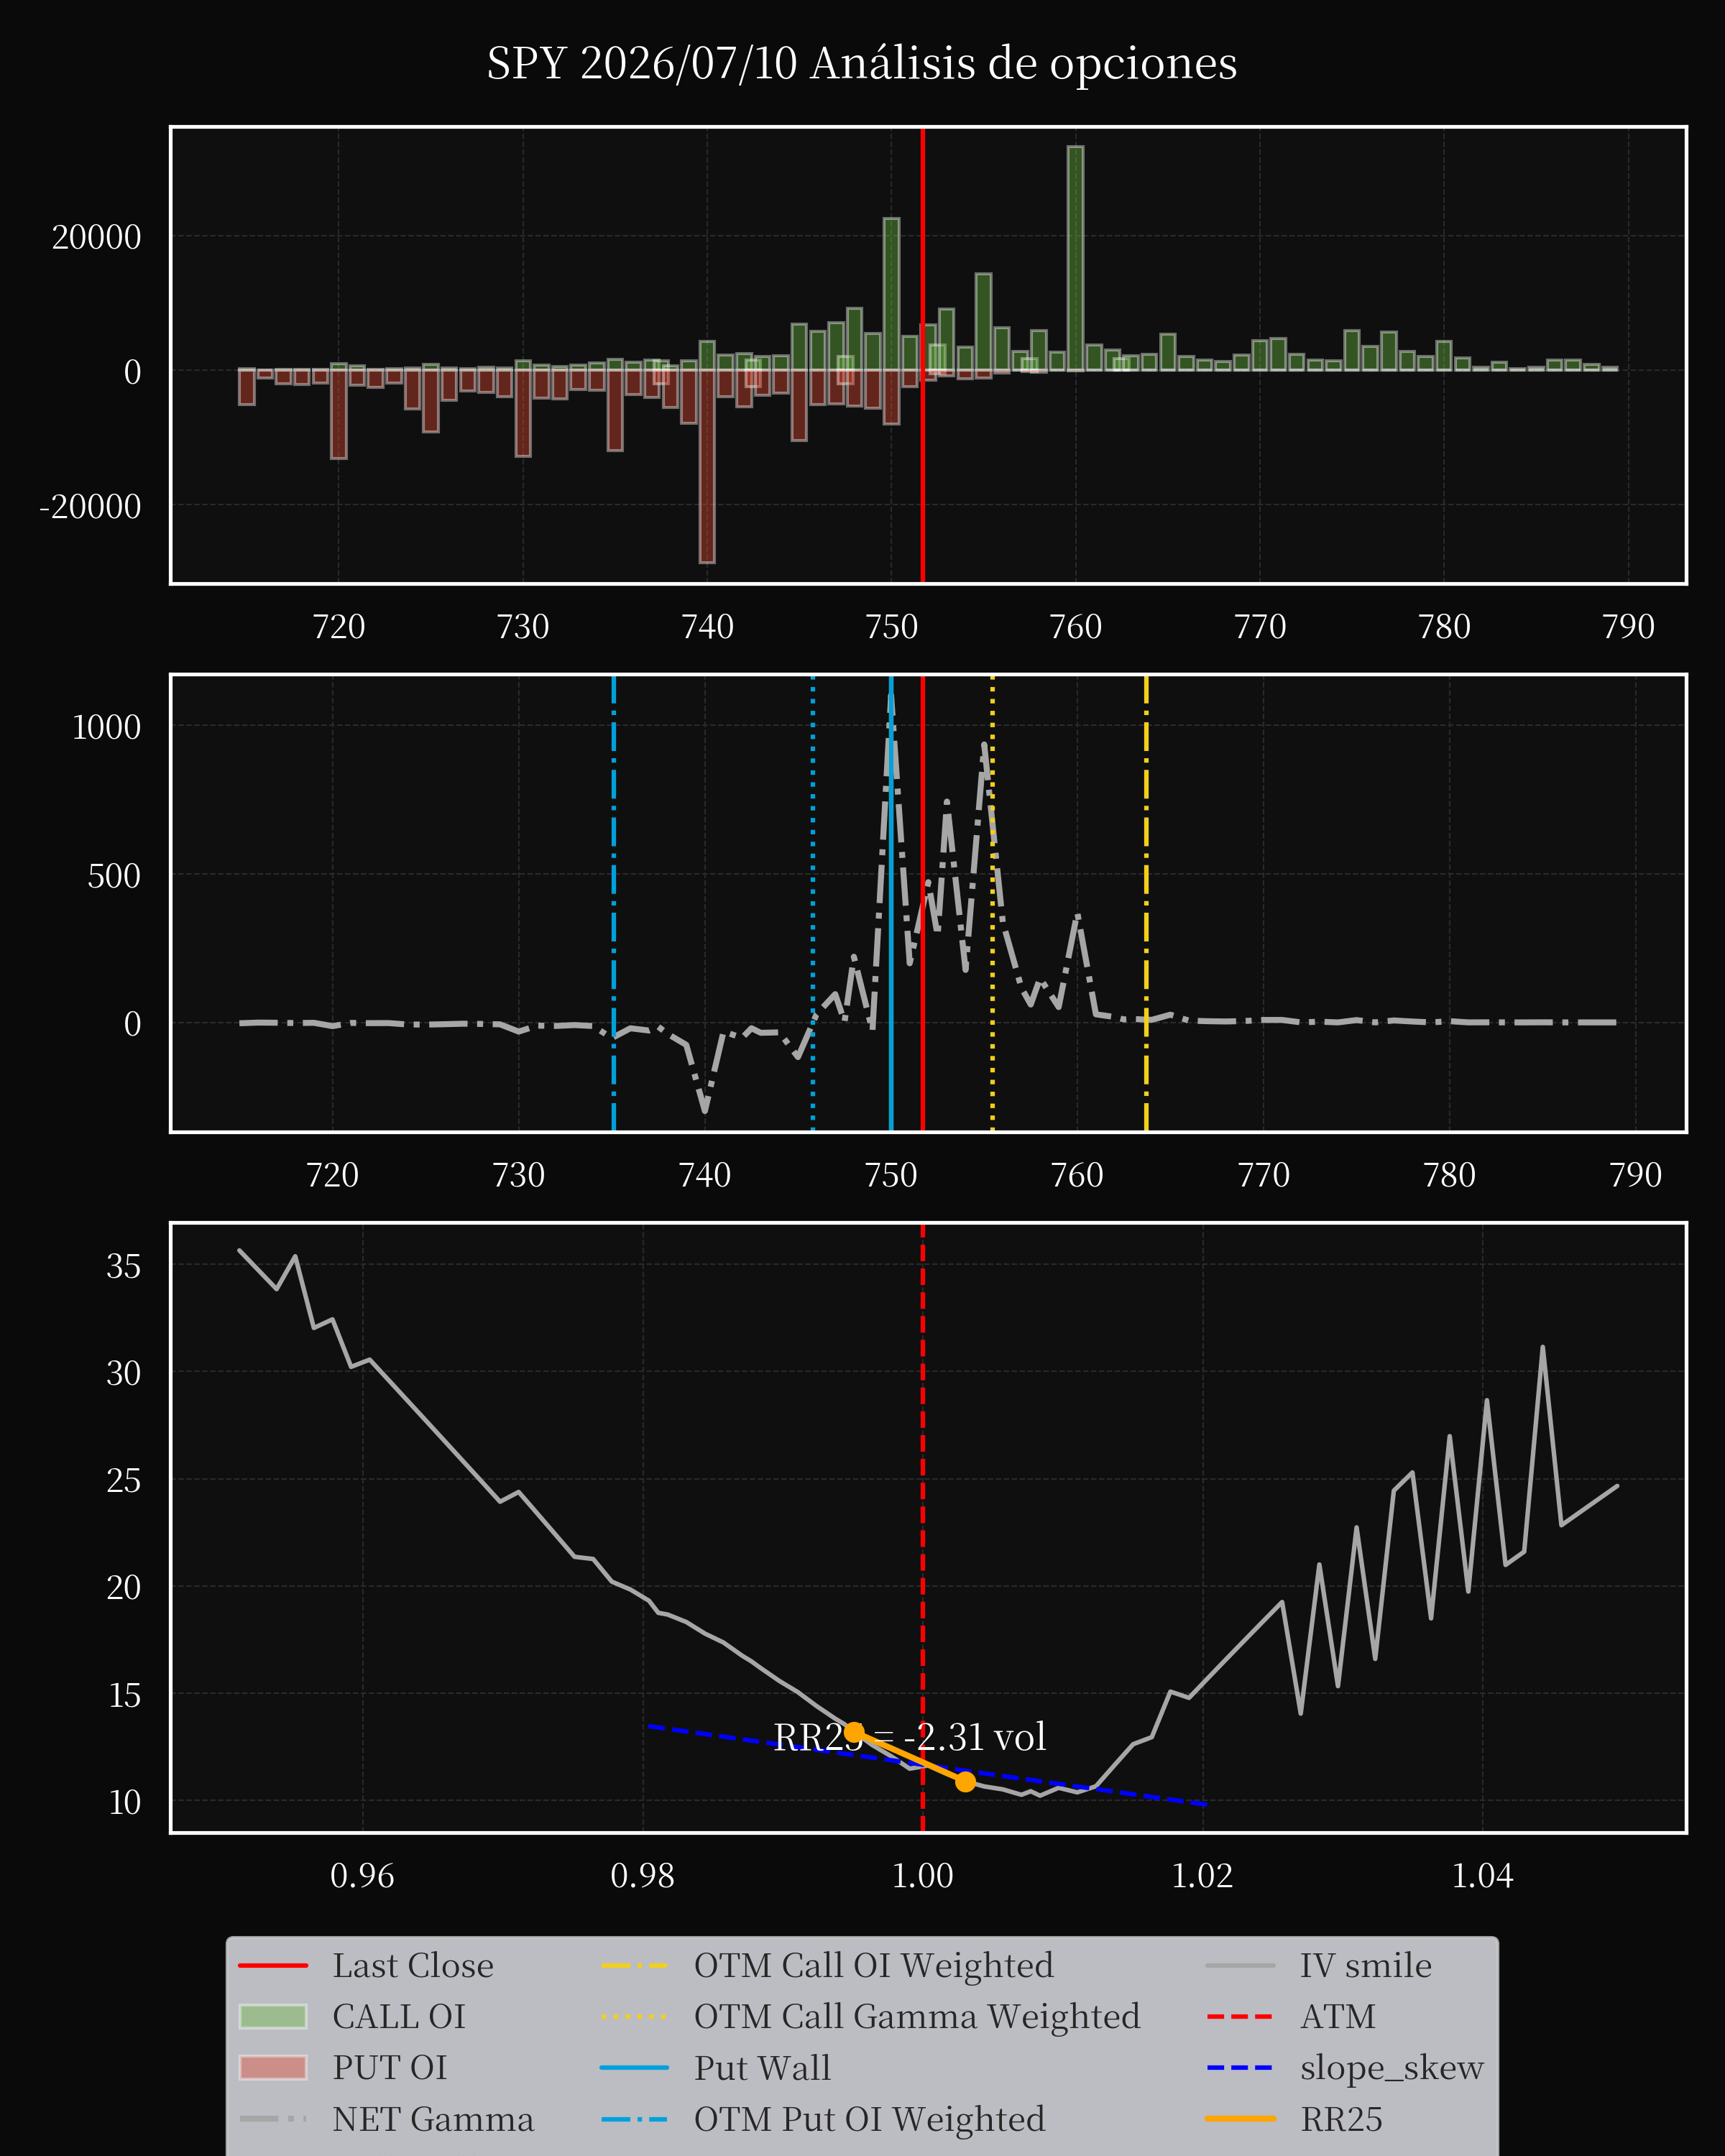Click the upper-left orange RR25 marker dot
This screenshot has height=2156, width=1725.
854,1732
